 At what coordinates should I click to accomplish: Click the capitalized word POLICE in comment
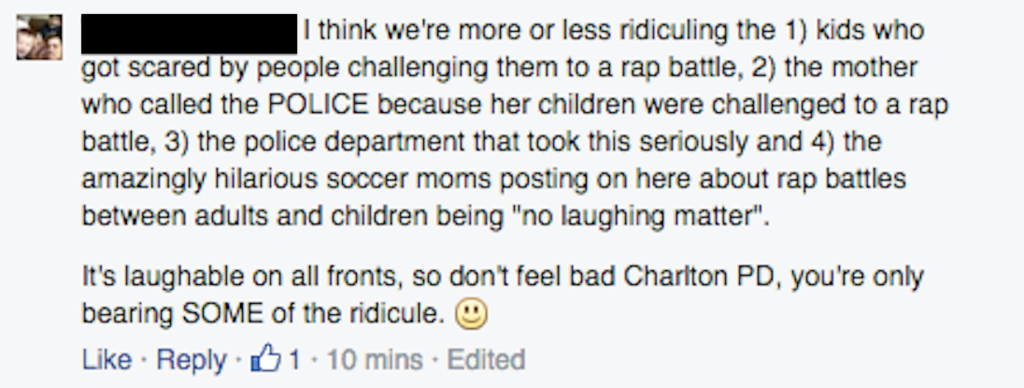pos(319,105)
